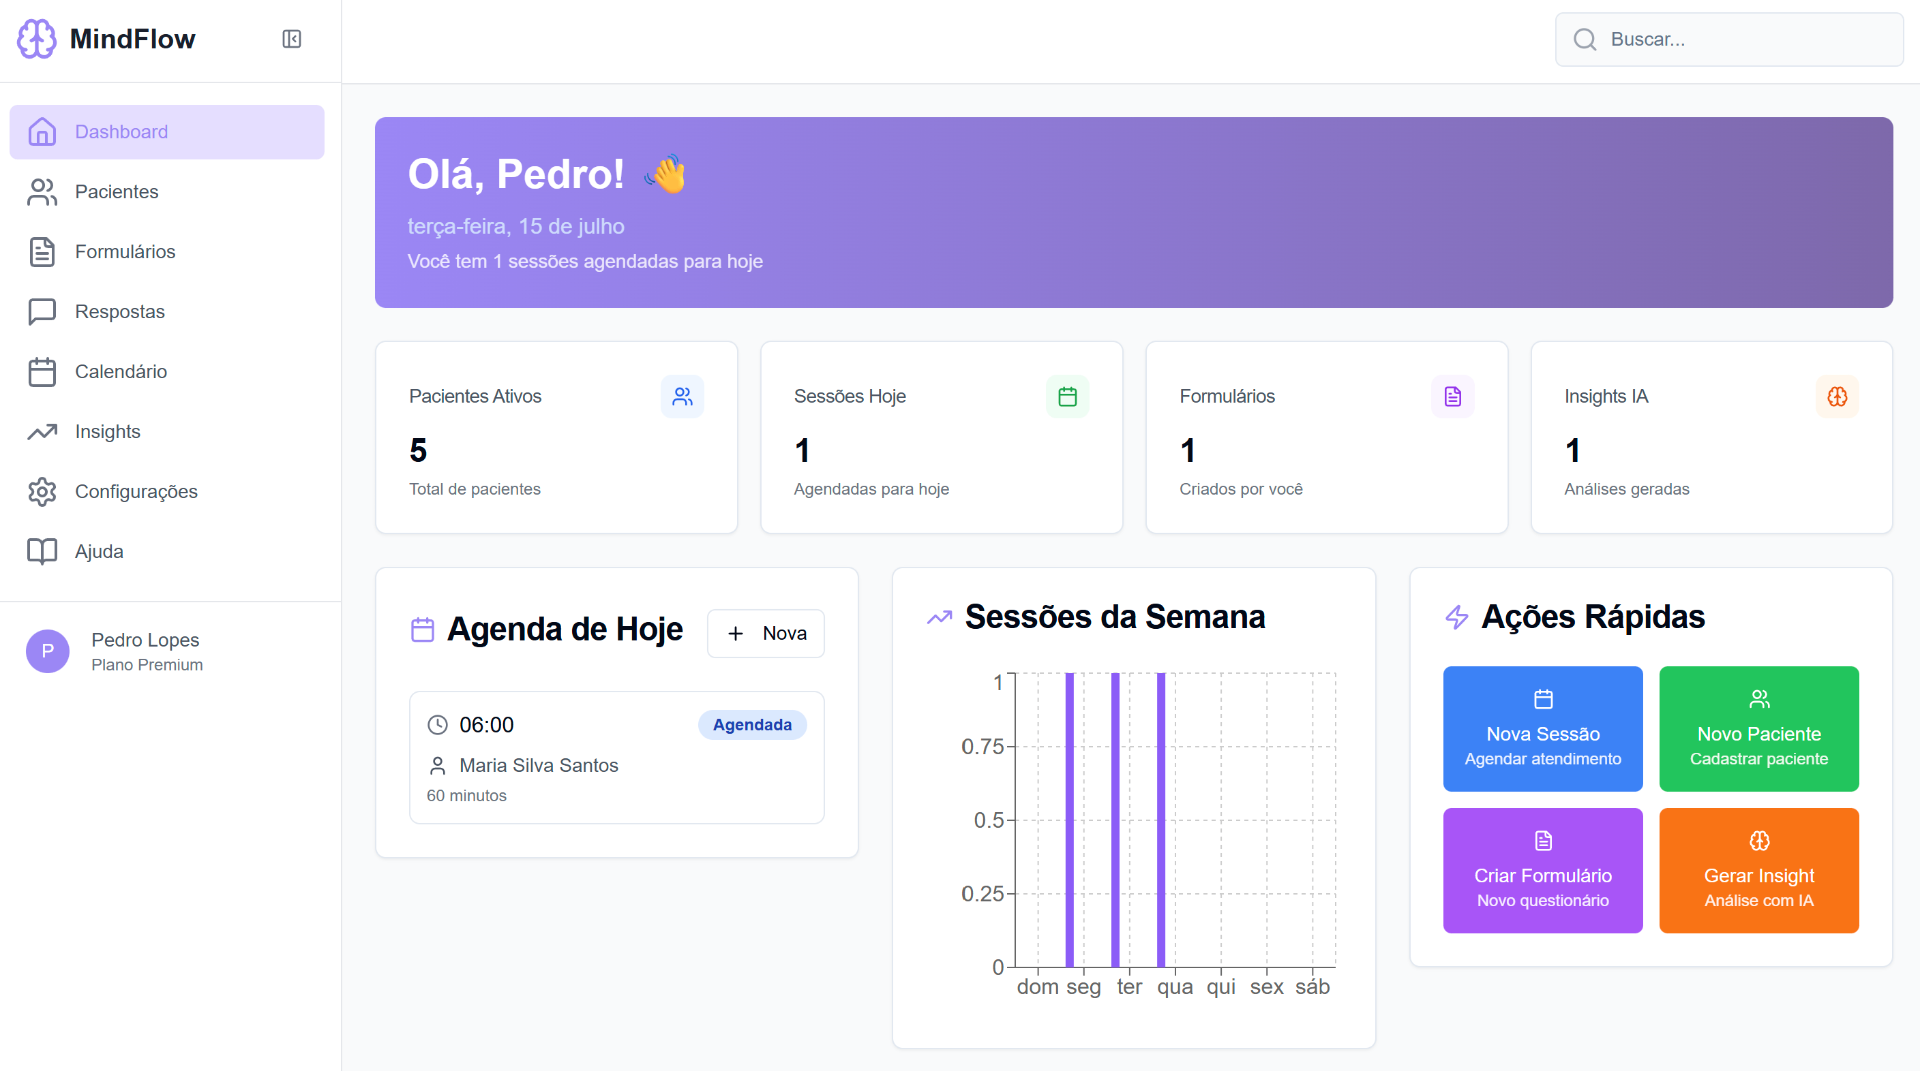1920x1071 pixels.
Task: Click the Pacientes Ativos people icon
Action: pos(682,397)
